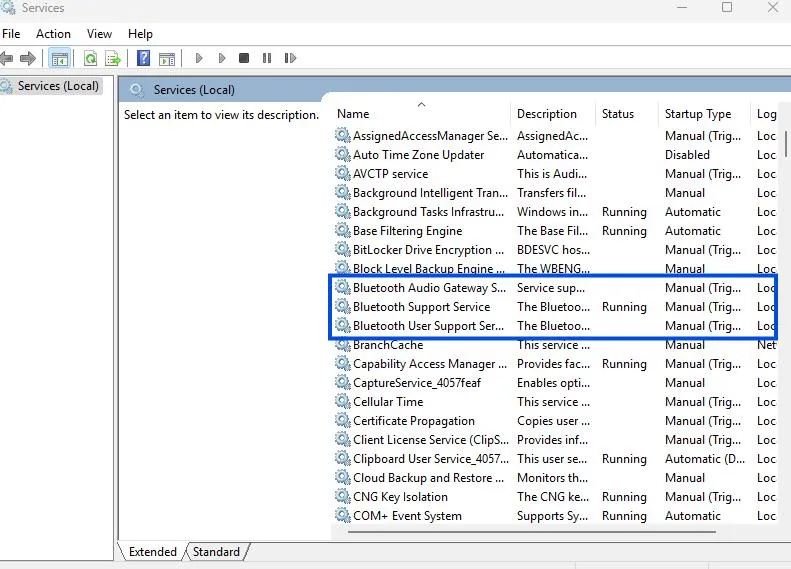The height and width of the screenshot is (569, 791).
Task: Click the Stop Service square icon
Action: click(x=244, y=59)
